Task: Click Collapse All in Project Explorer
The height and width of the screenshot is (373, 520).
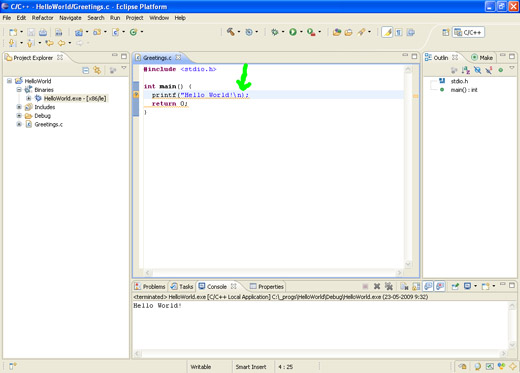Action: [x=86, y=70]
